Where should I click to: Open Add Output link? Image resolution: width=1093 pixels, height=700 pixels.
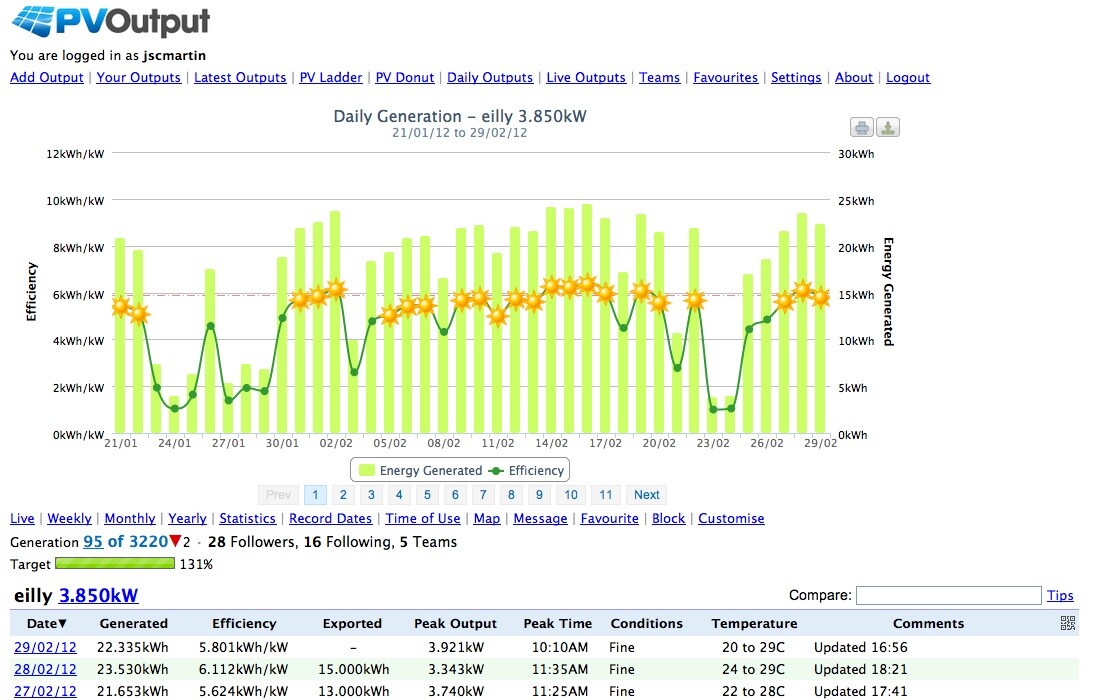[x=47, y=77]
